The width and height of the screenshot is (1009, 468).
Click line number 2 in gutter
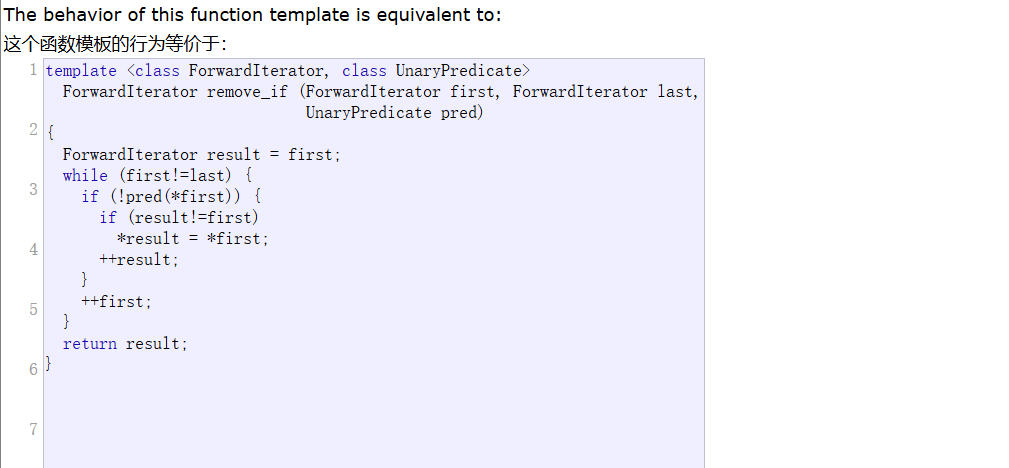[33, 129]
